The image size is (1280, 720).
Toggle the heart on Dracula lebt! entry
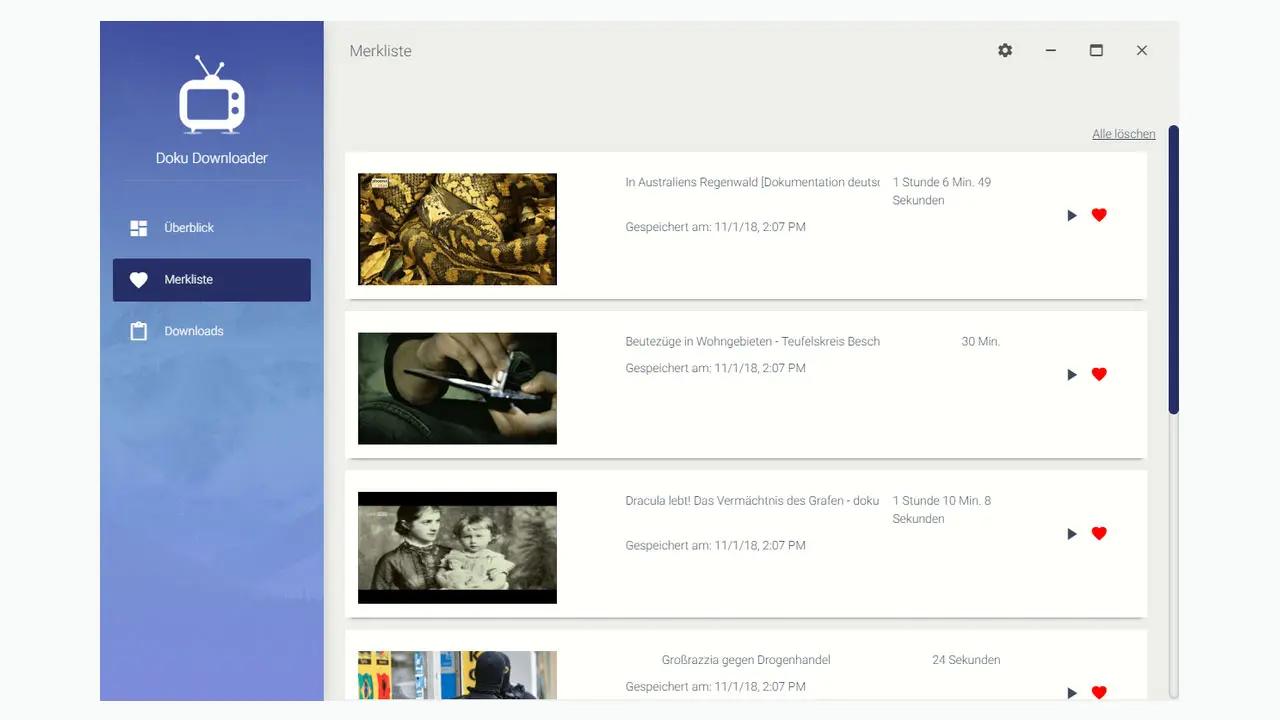pyautogui.click(x=1099, y=534)
